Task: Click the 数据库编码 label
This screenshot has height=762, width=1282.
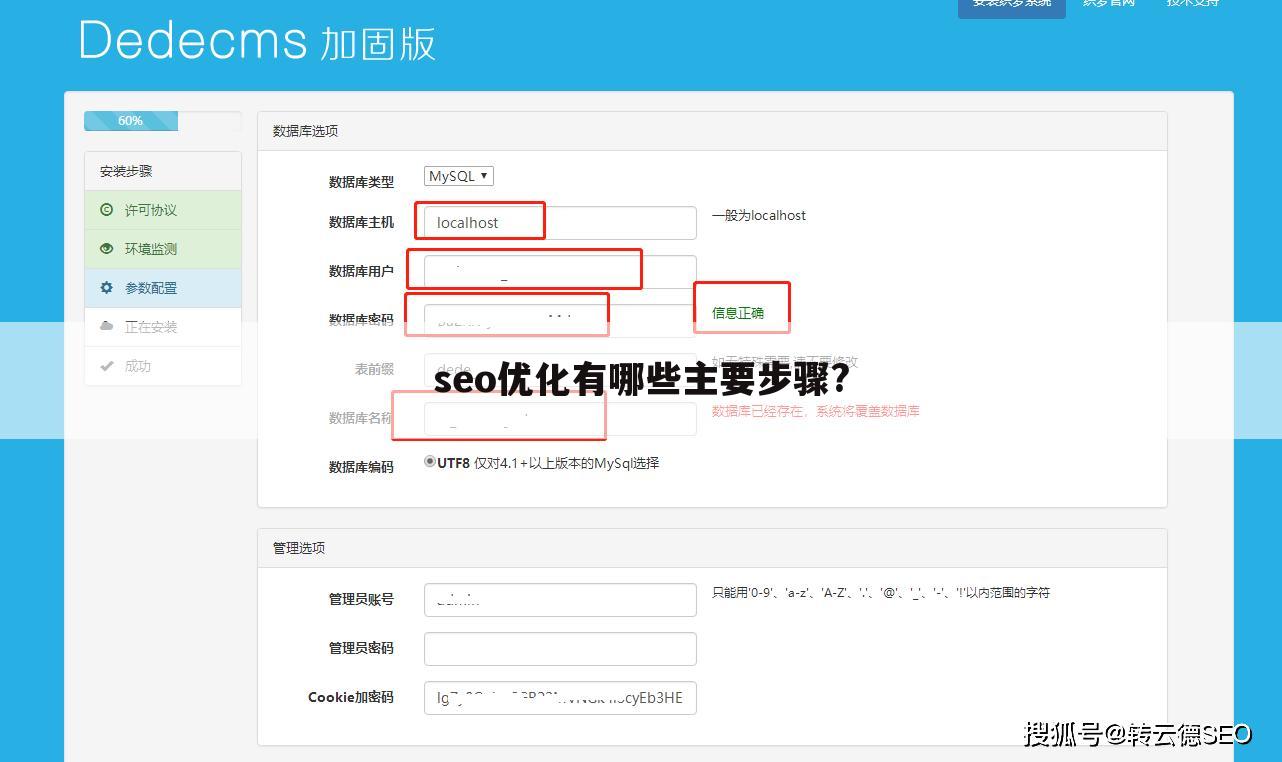Action: point(361,467)
